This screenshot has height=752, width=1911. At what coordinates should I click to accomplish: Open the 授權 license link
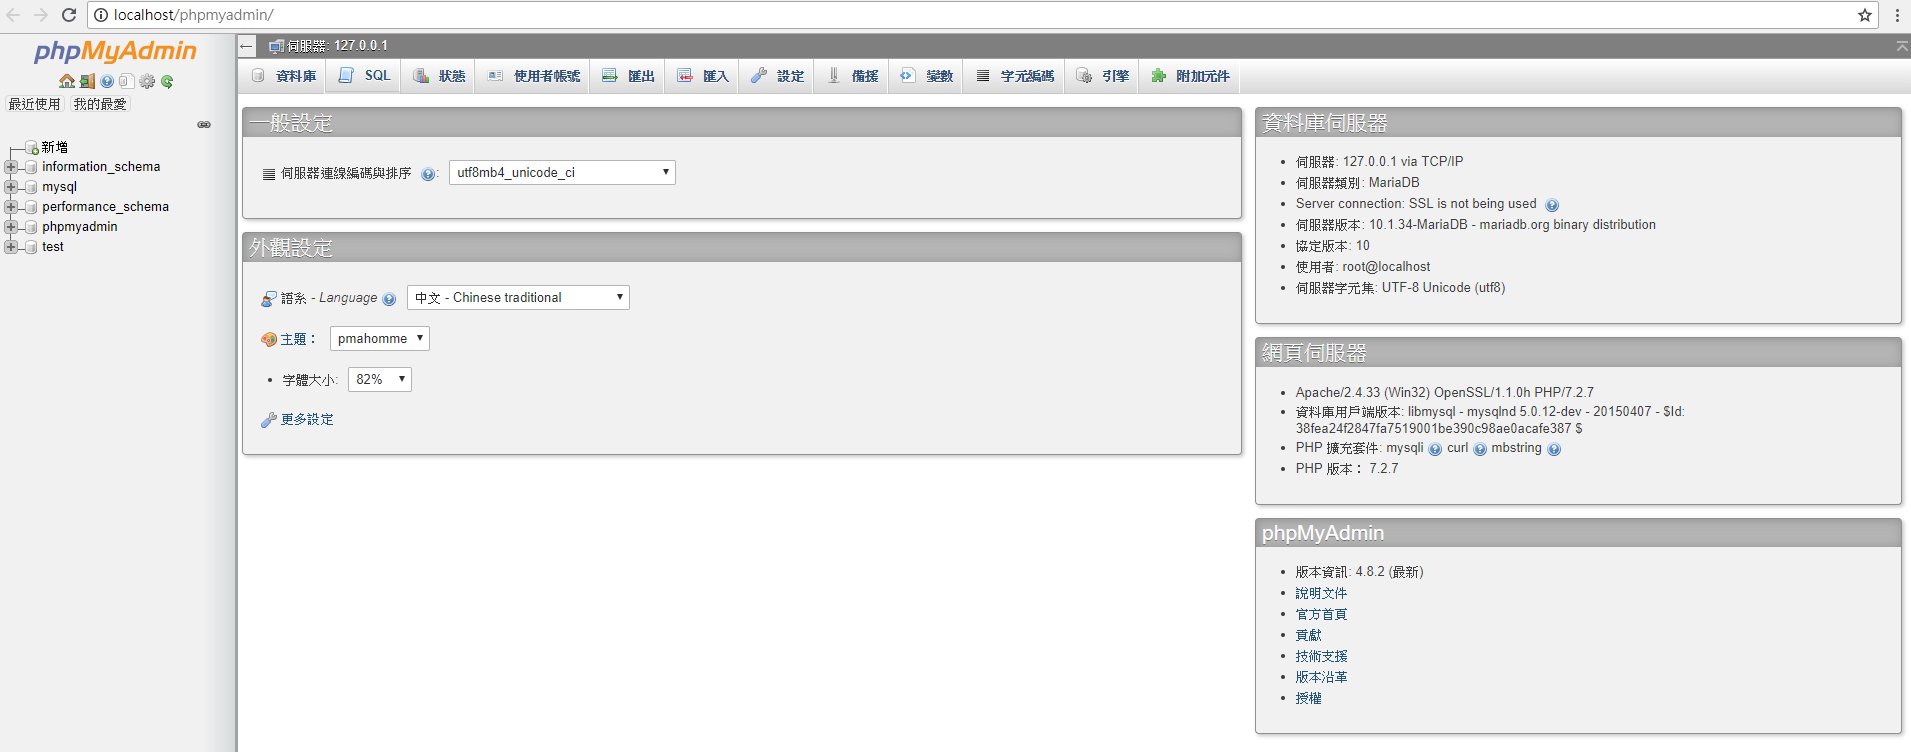1308,699
